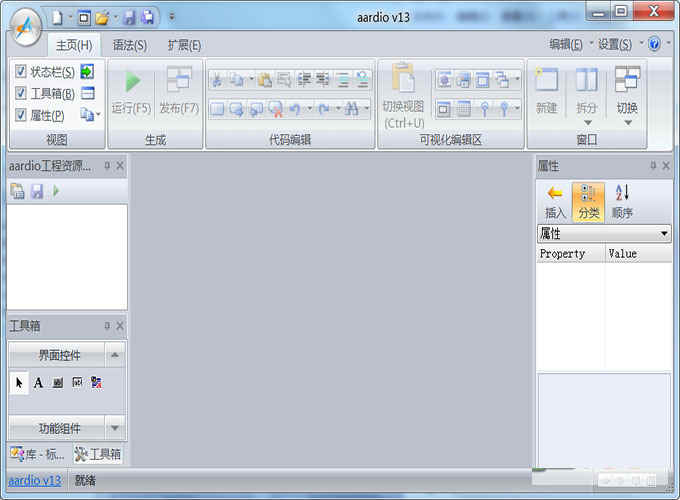Screen dimensions: 680x500
Task: Click the 切换视图 (Ctrl+U) button
Action: point(403,95)
